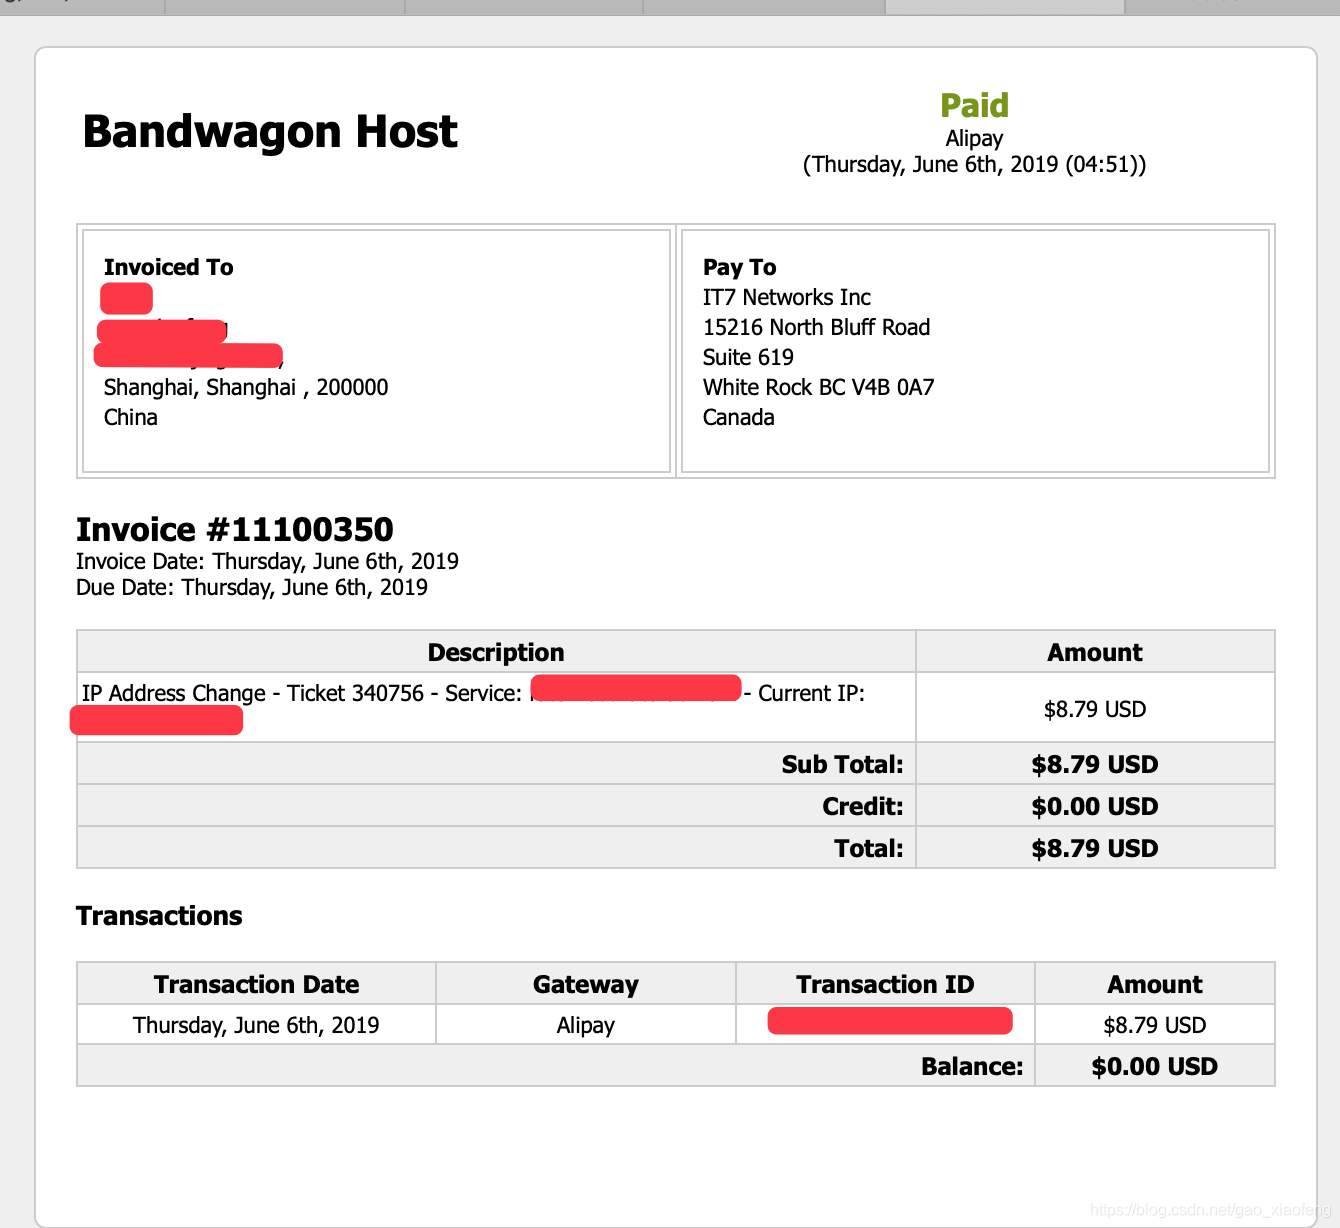Image resolution: width=1340 pixels, height=1228 pixels.
Task: Click the Credit: label
Action: click(x=862, y=806)
